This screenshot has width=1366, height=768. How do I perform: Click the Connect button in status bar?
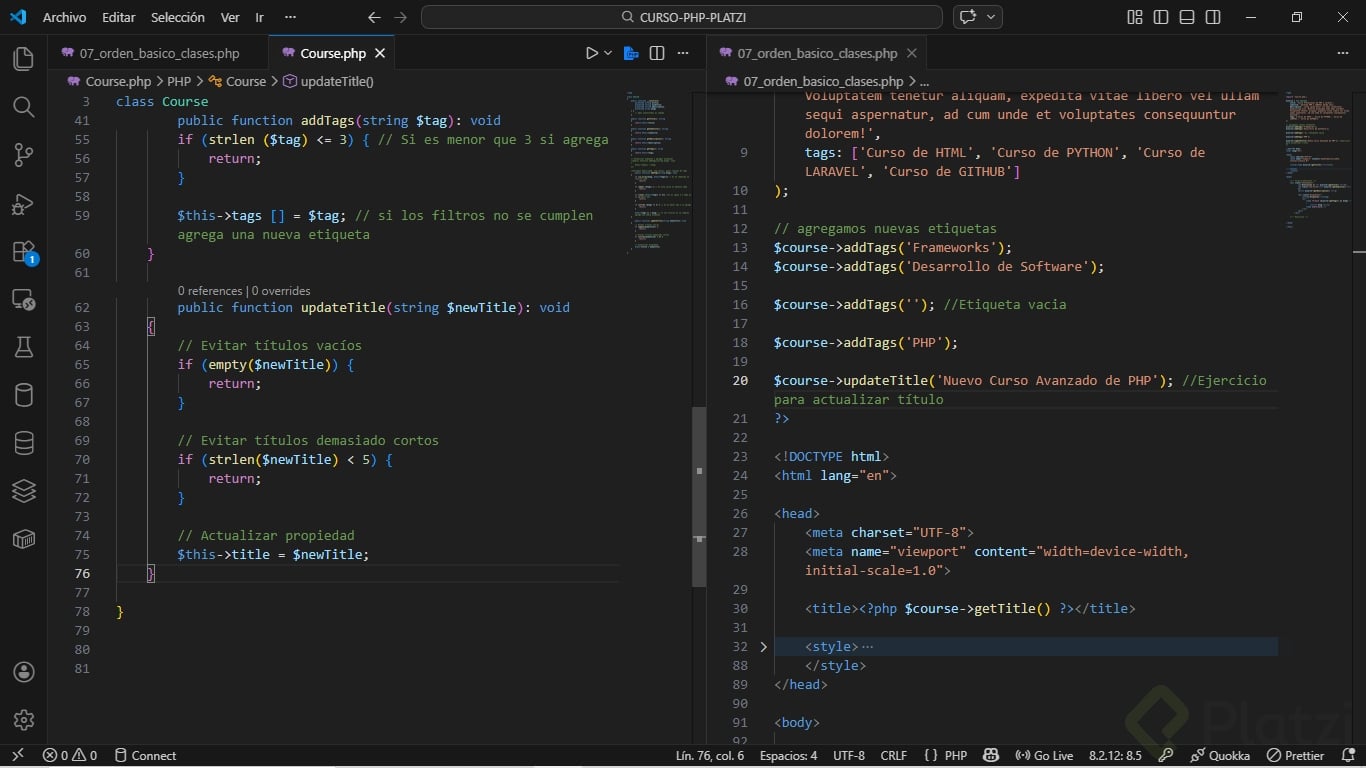pos(145,756)
